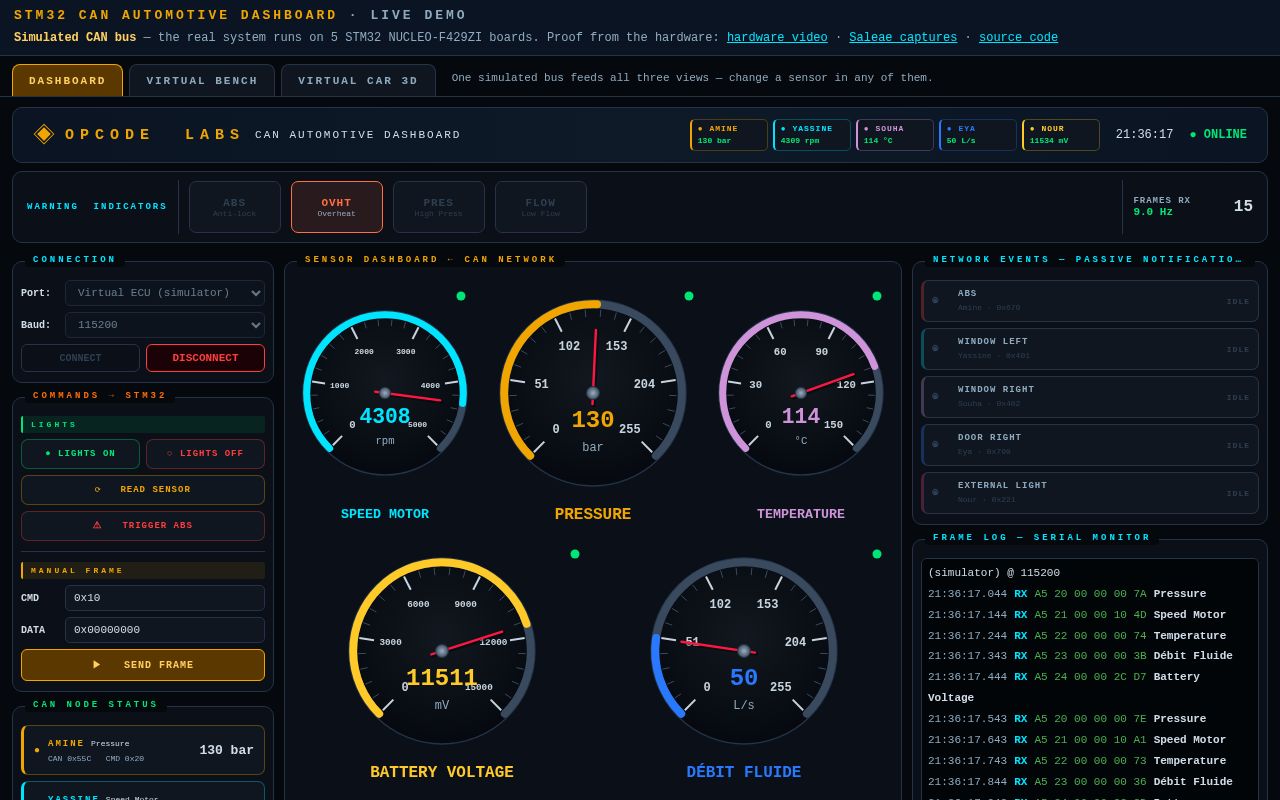Select the Amine 130 bar header chip
Screen dimensions: 1280x800
(x=729, y=135)
